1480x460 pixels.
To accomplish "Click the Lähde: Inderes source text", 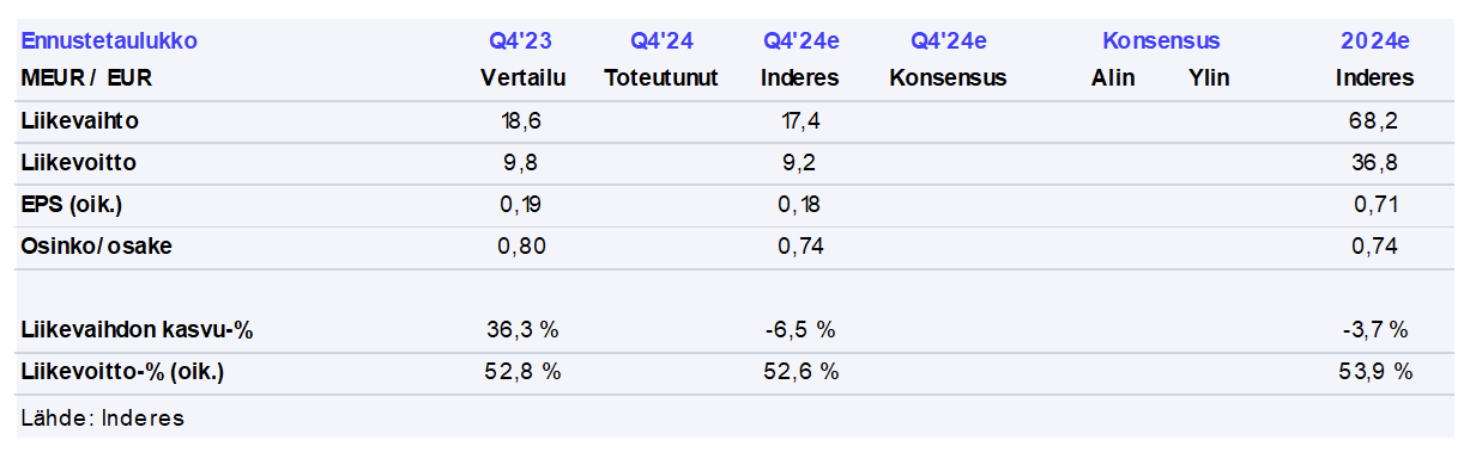I will point(103,418).
